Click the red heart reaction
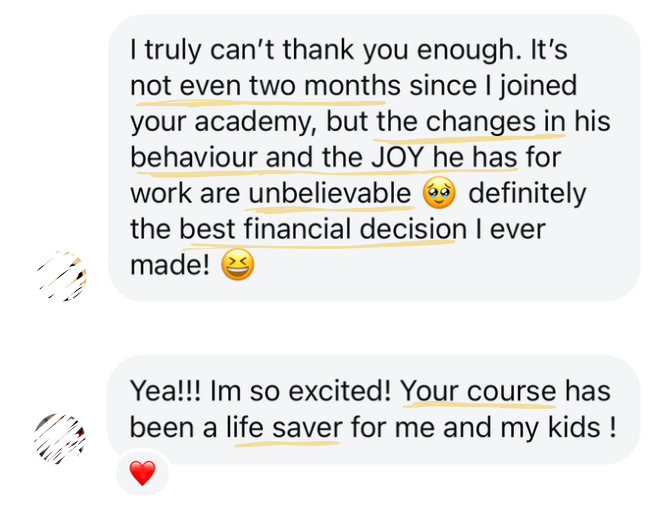The height and width of the screenshot is (512, 672). pyautogui.click(x=143, y=473)
